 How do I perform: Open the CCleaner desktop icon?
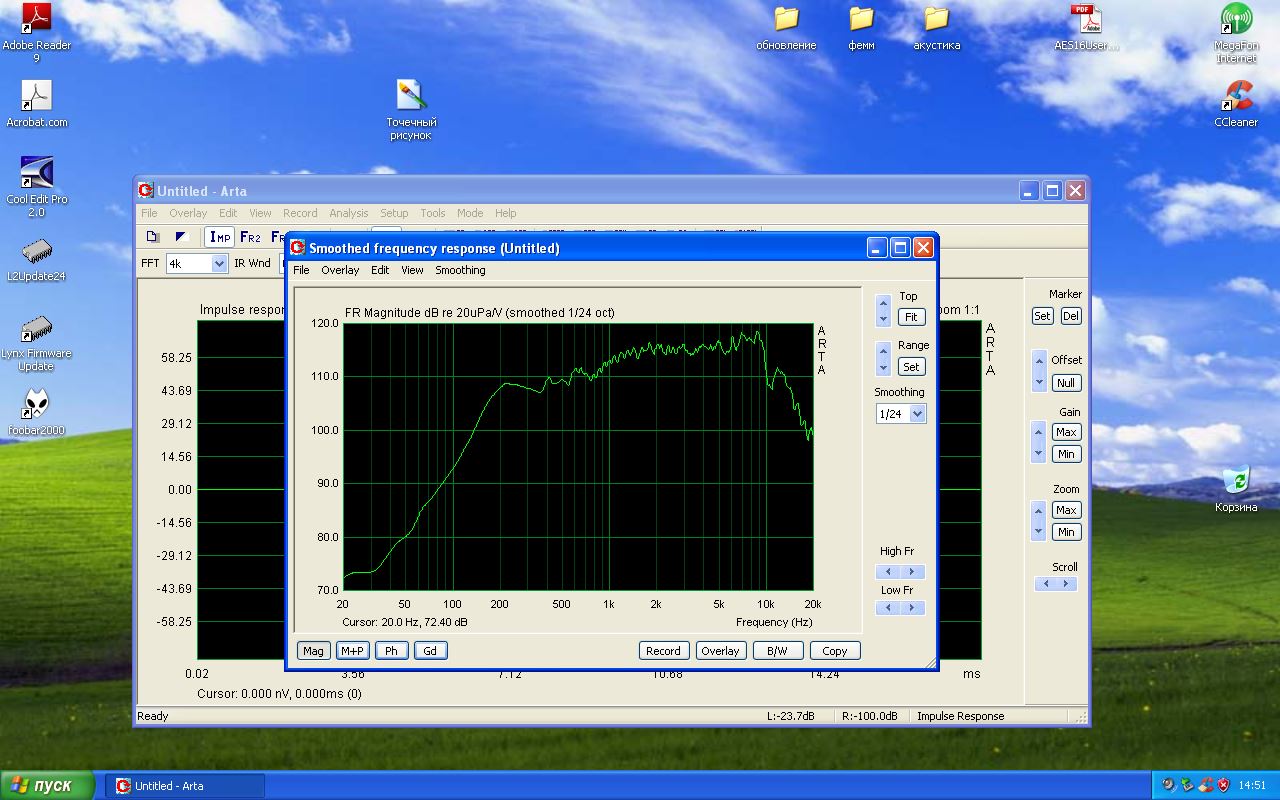(x=1236, y=104)
